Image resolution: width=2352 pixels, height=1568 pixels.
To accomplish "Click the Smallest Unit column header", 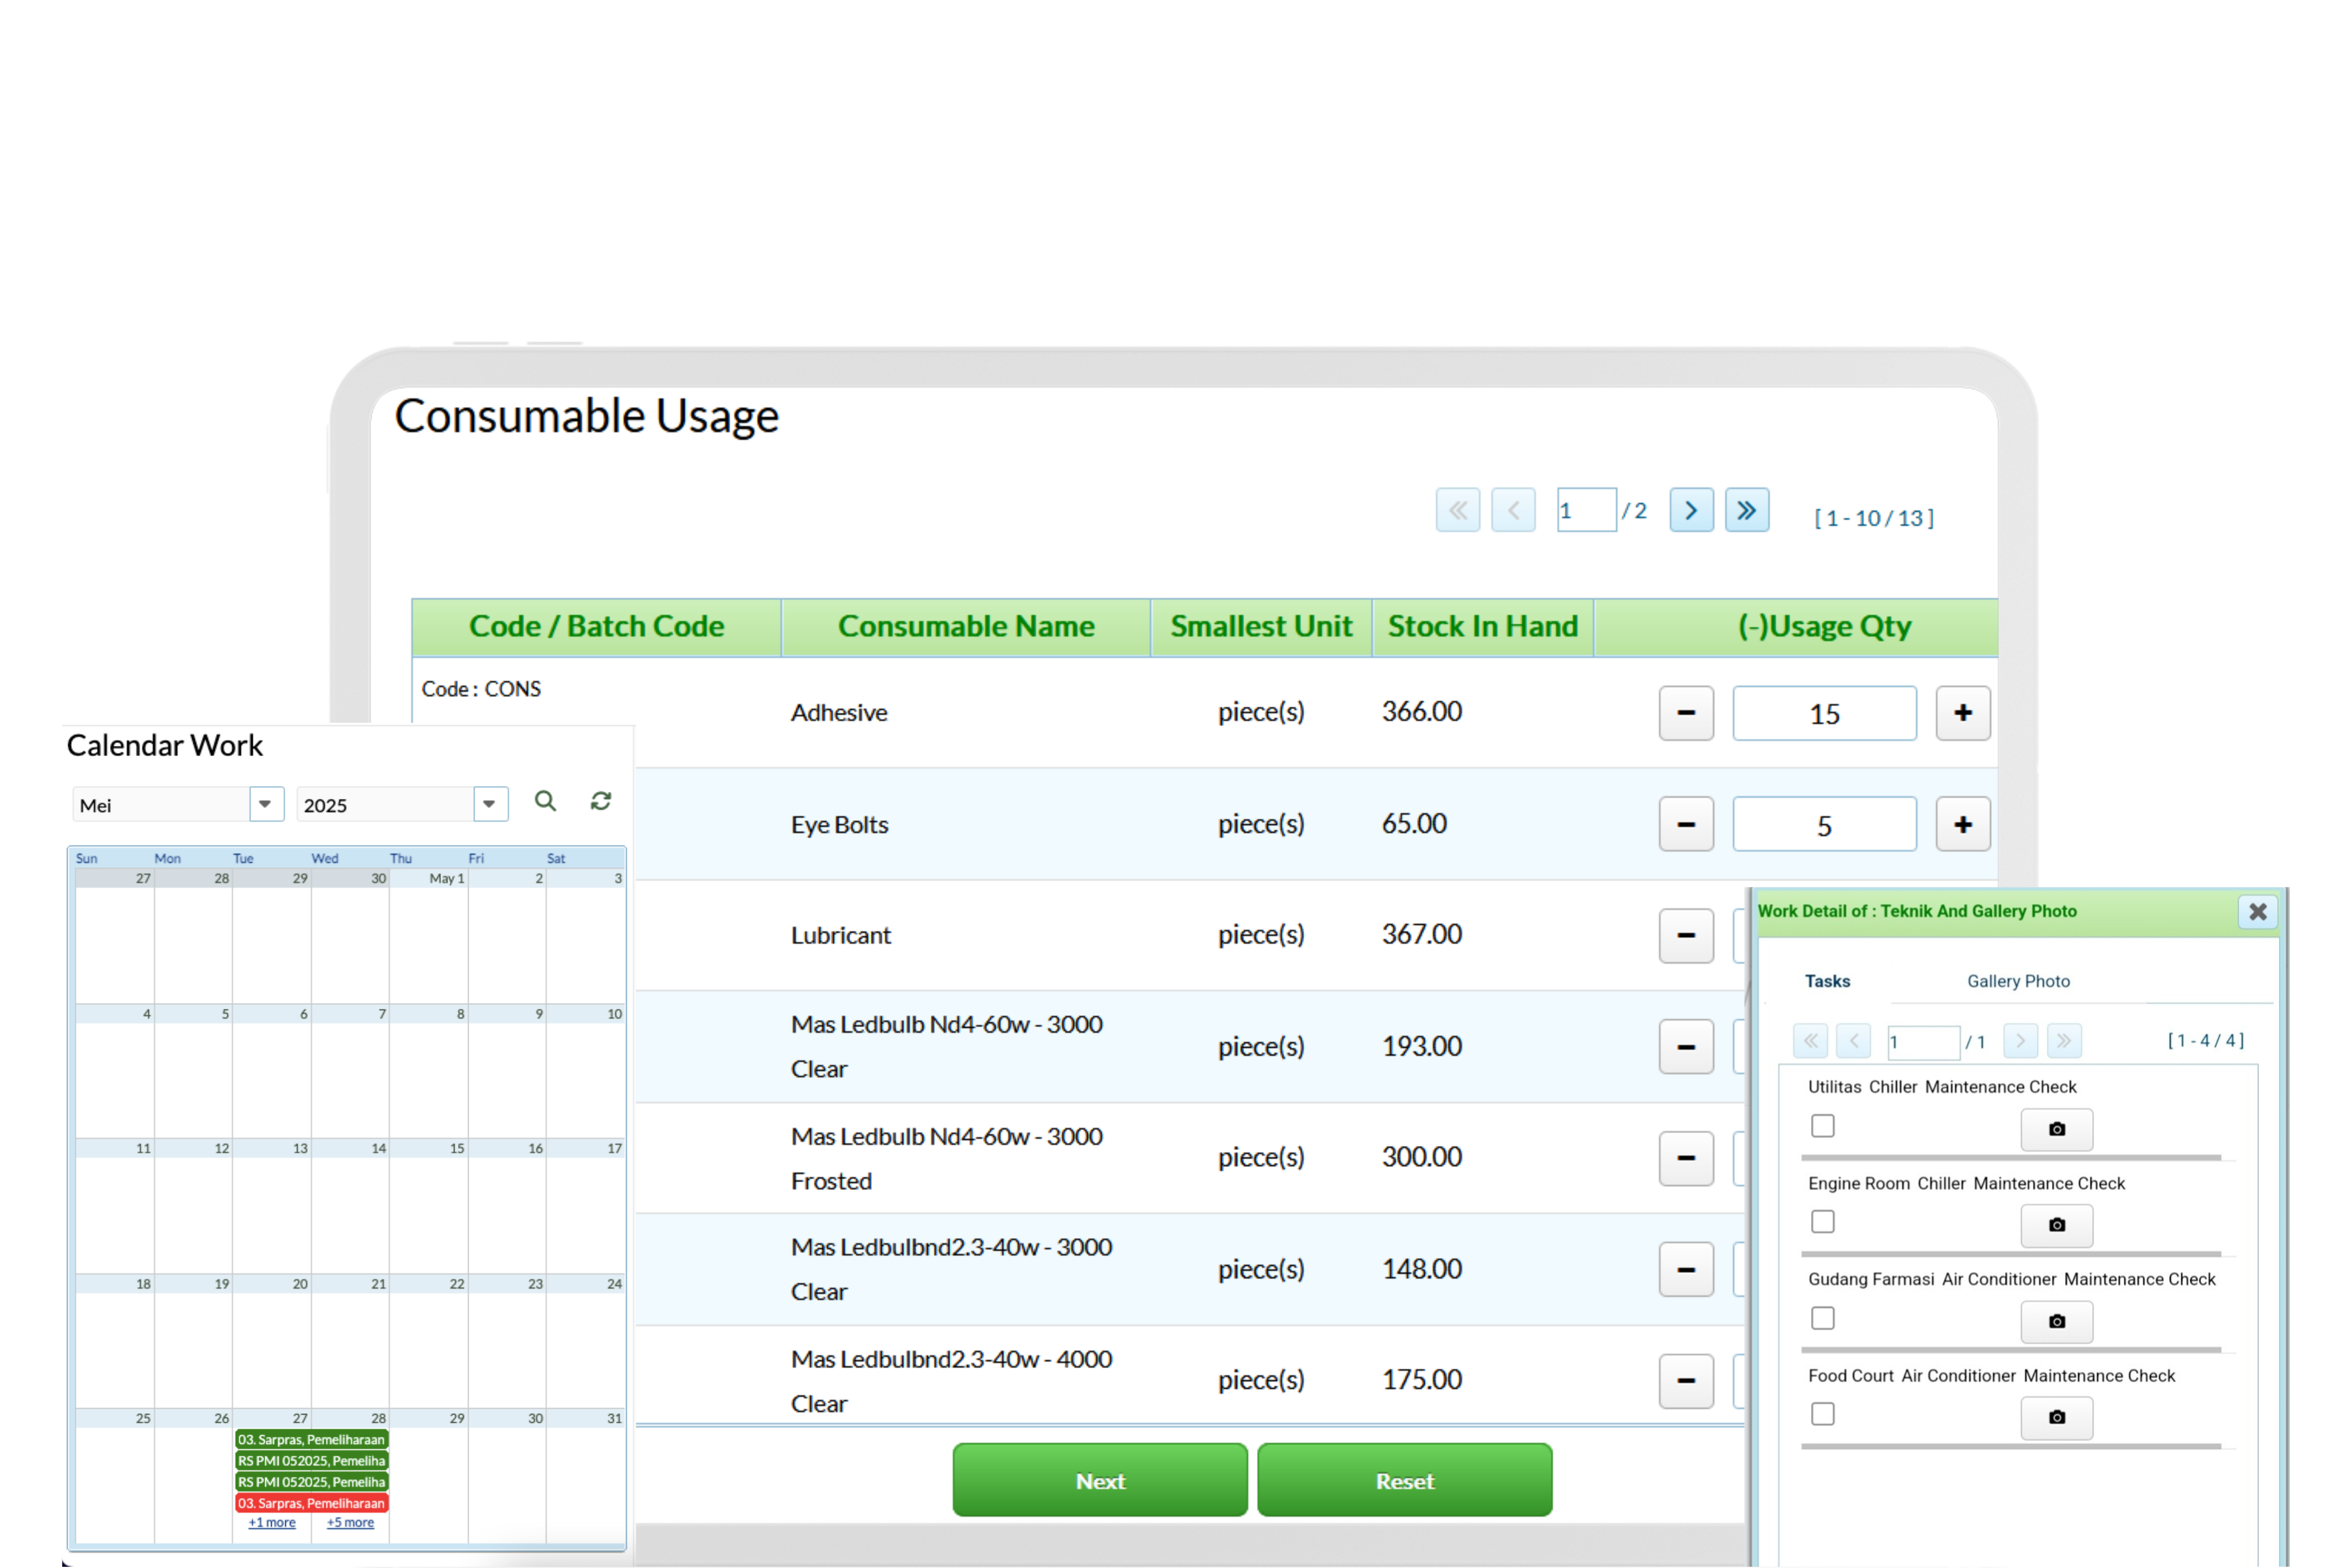I will [1261, 627].
